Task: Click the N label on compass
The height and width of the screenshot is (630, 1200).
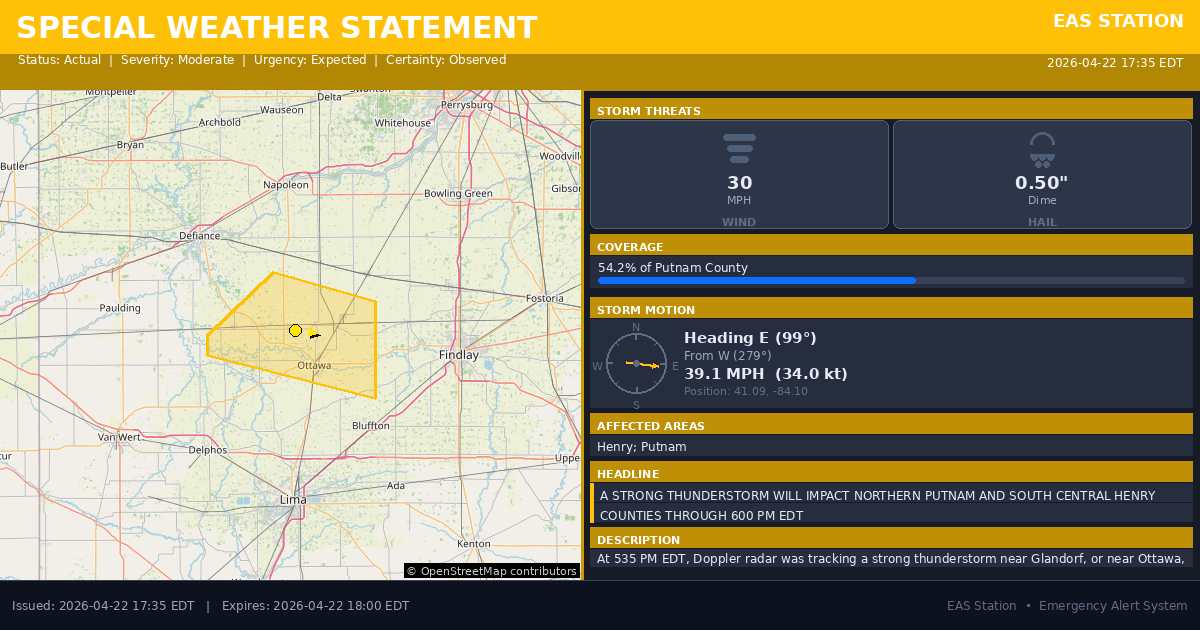Action: pos(636,327)
